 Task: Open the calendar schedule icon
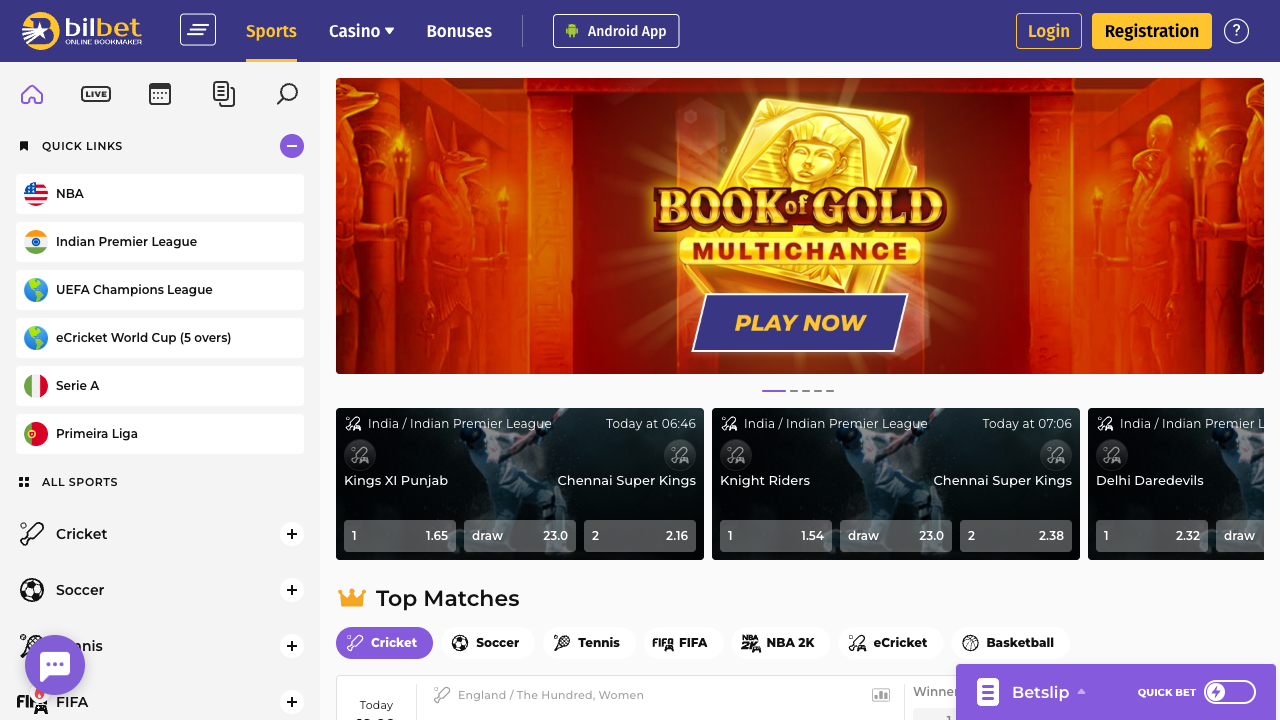[160, 94]
